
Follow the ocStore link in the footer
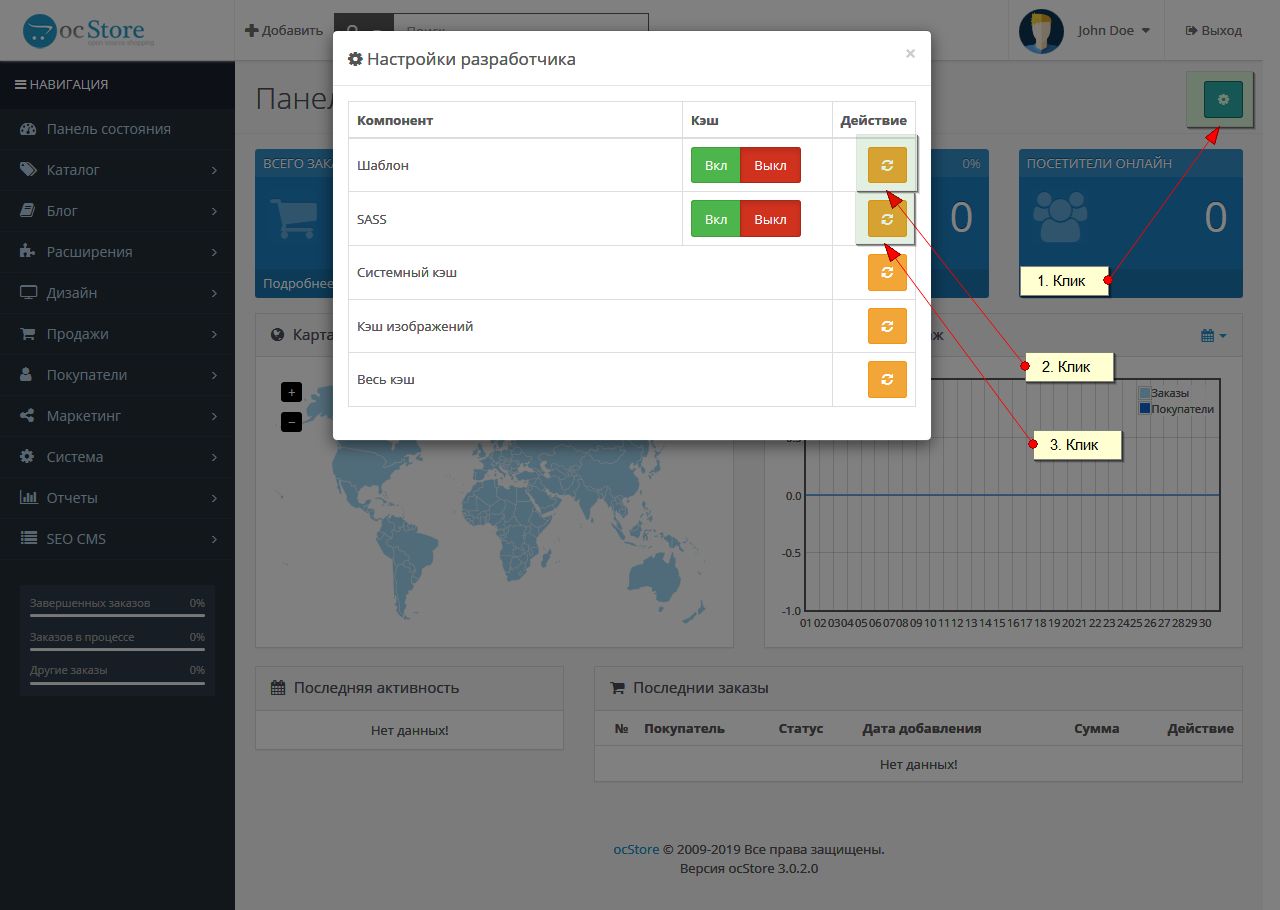point(636,850)
